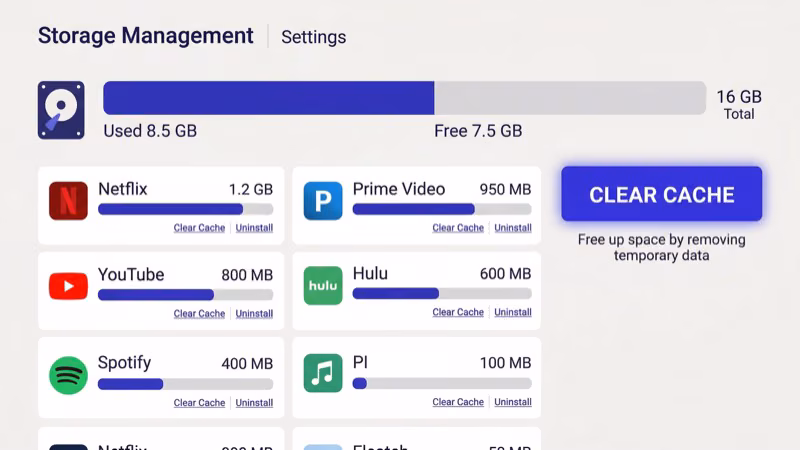Select the Hulu app name

[370, 273]
